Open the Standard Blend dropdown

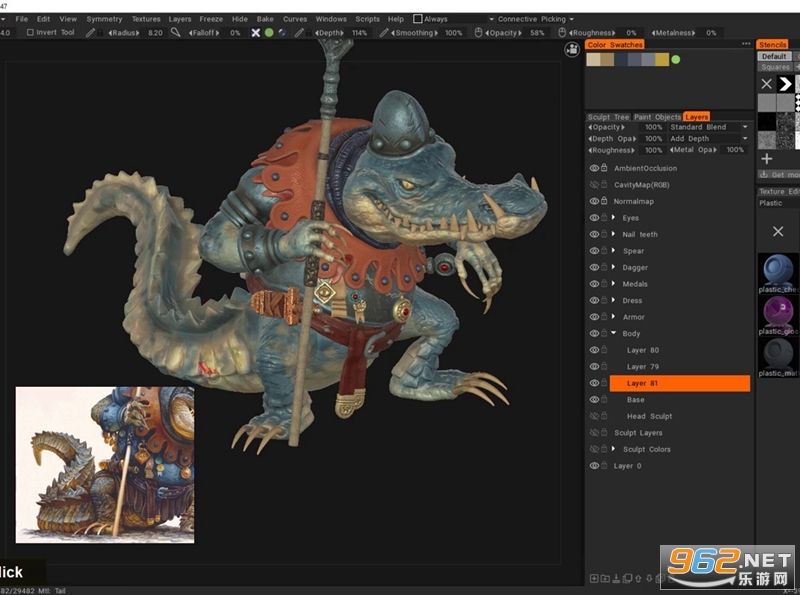pyautogui.click(x=709, y=127)
